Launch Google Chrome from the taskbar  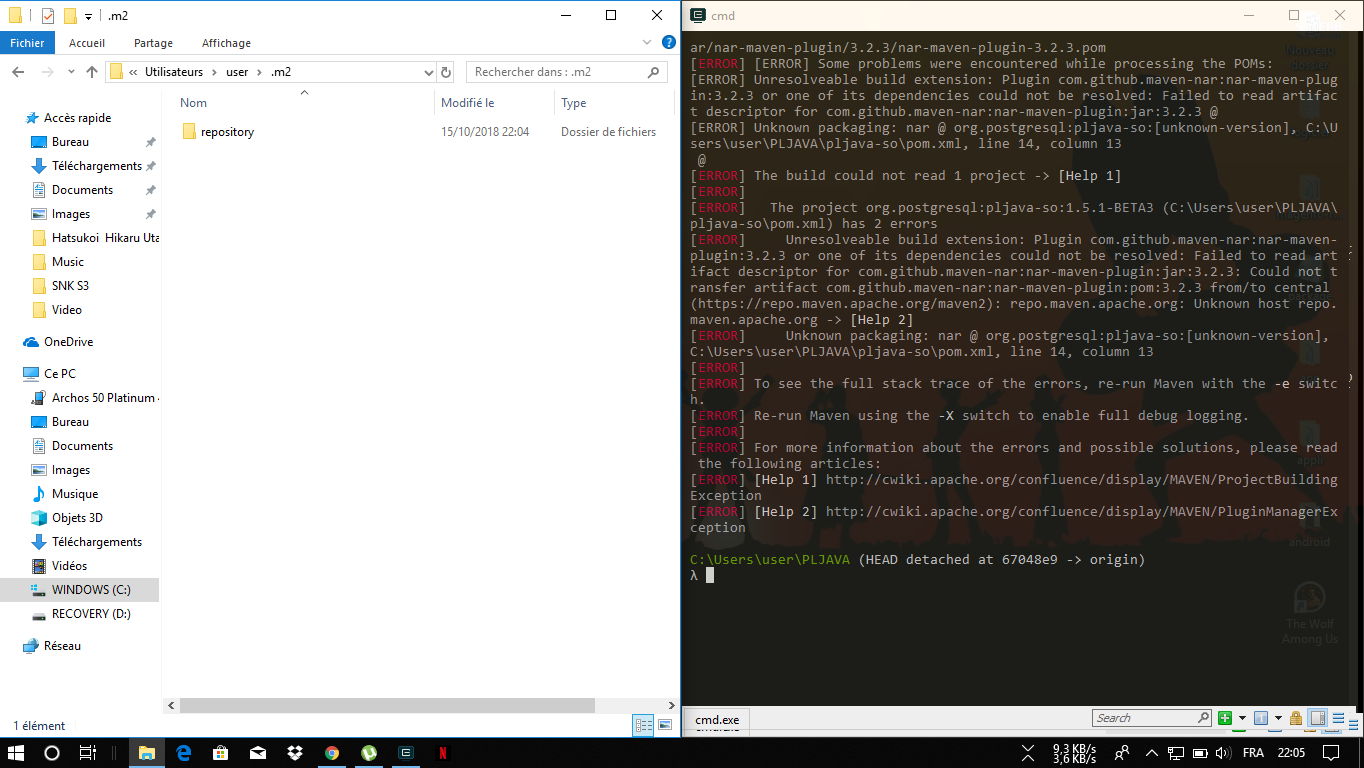[x=331, y=751]
